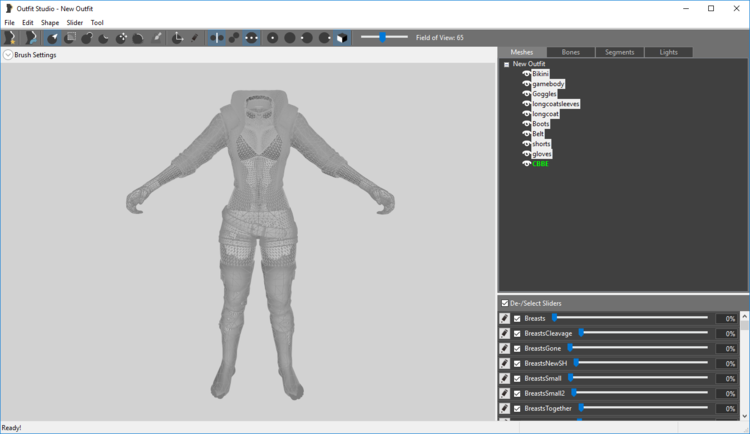The width and height of the screenshot is (750, 434).
Task: Click the slider list scroll-up arrow
Action: [744, 316]
